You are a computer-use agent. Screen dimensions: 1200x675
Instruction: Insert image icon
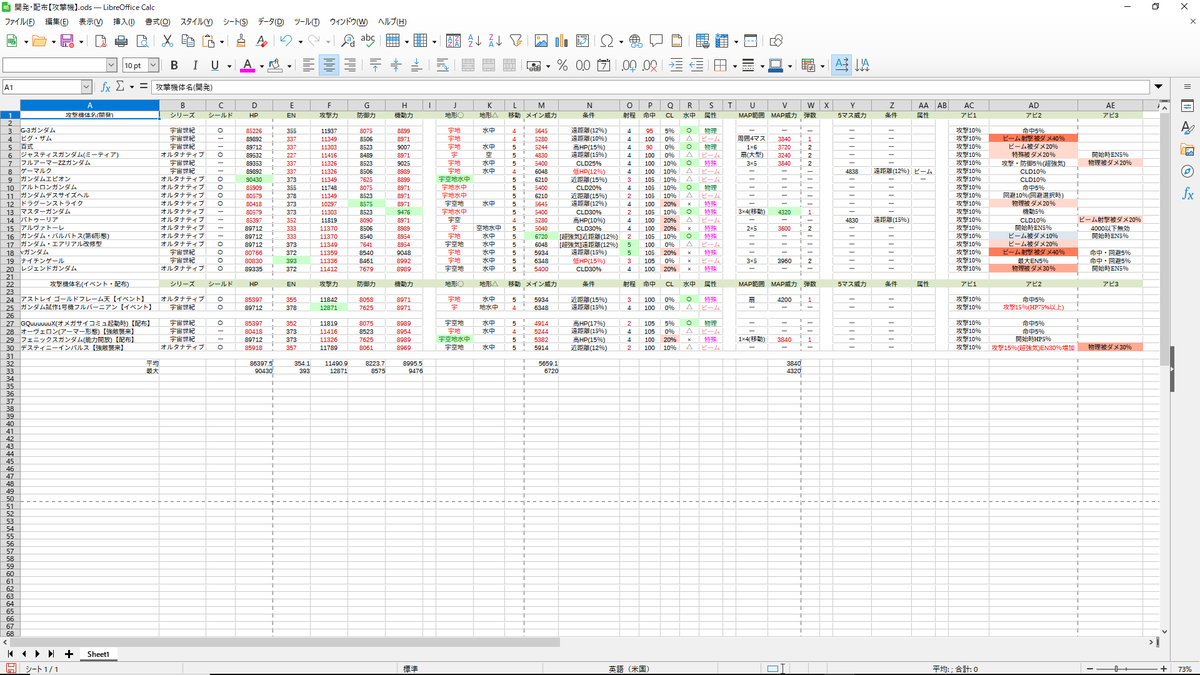click(542, 41)
